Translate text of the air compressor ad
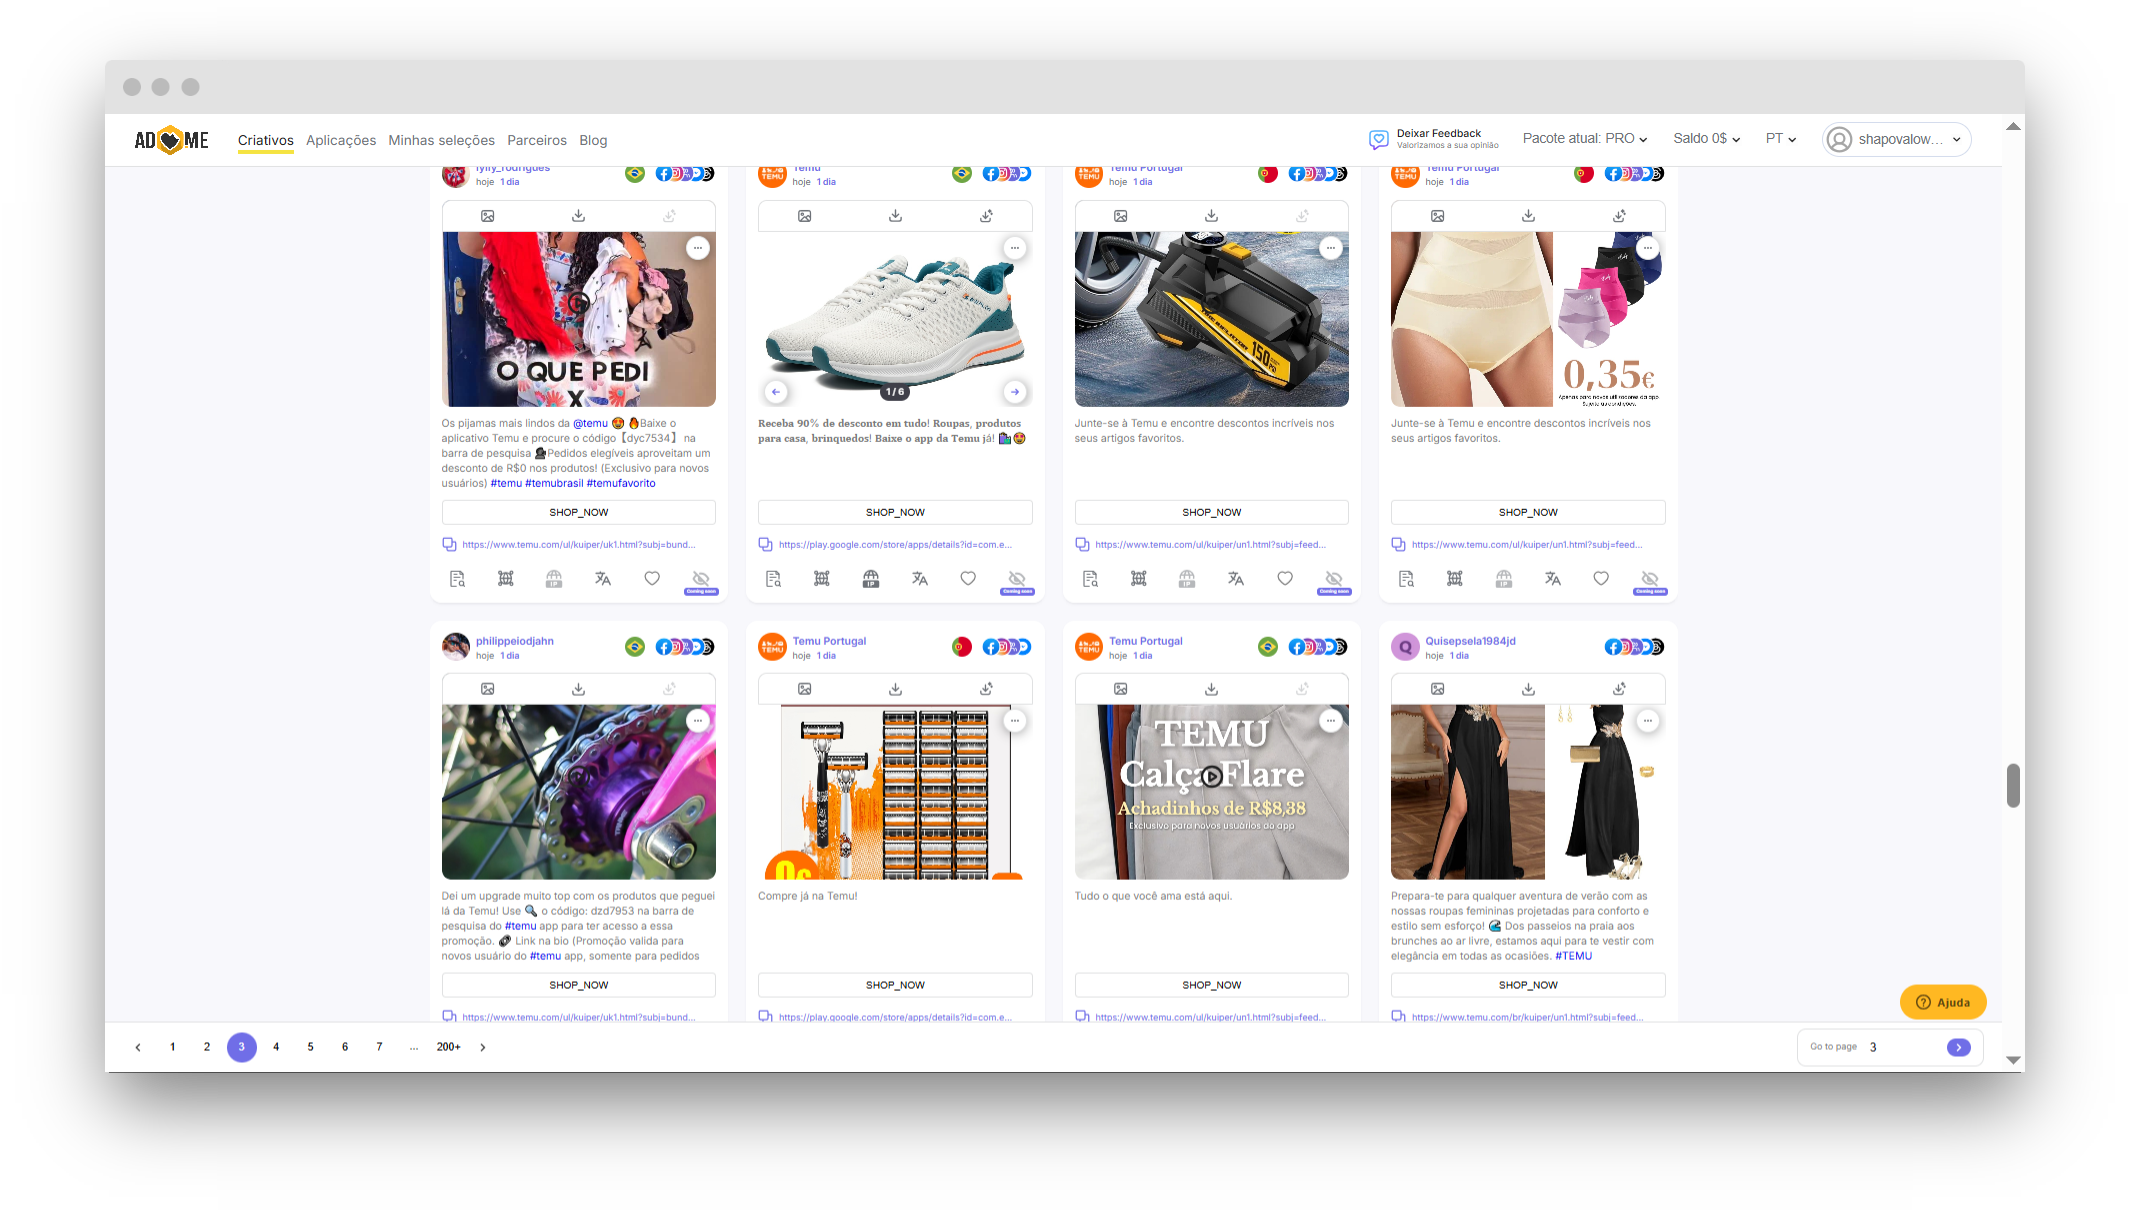2130x1222 pixels. 1236,579
